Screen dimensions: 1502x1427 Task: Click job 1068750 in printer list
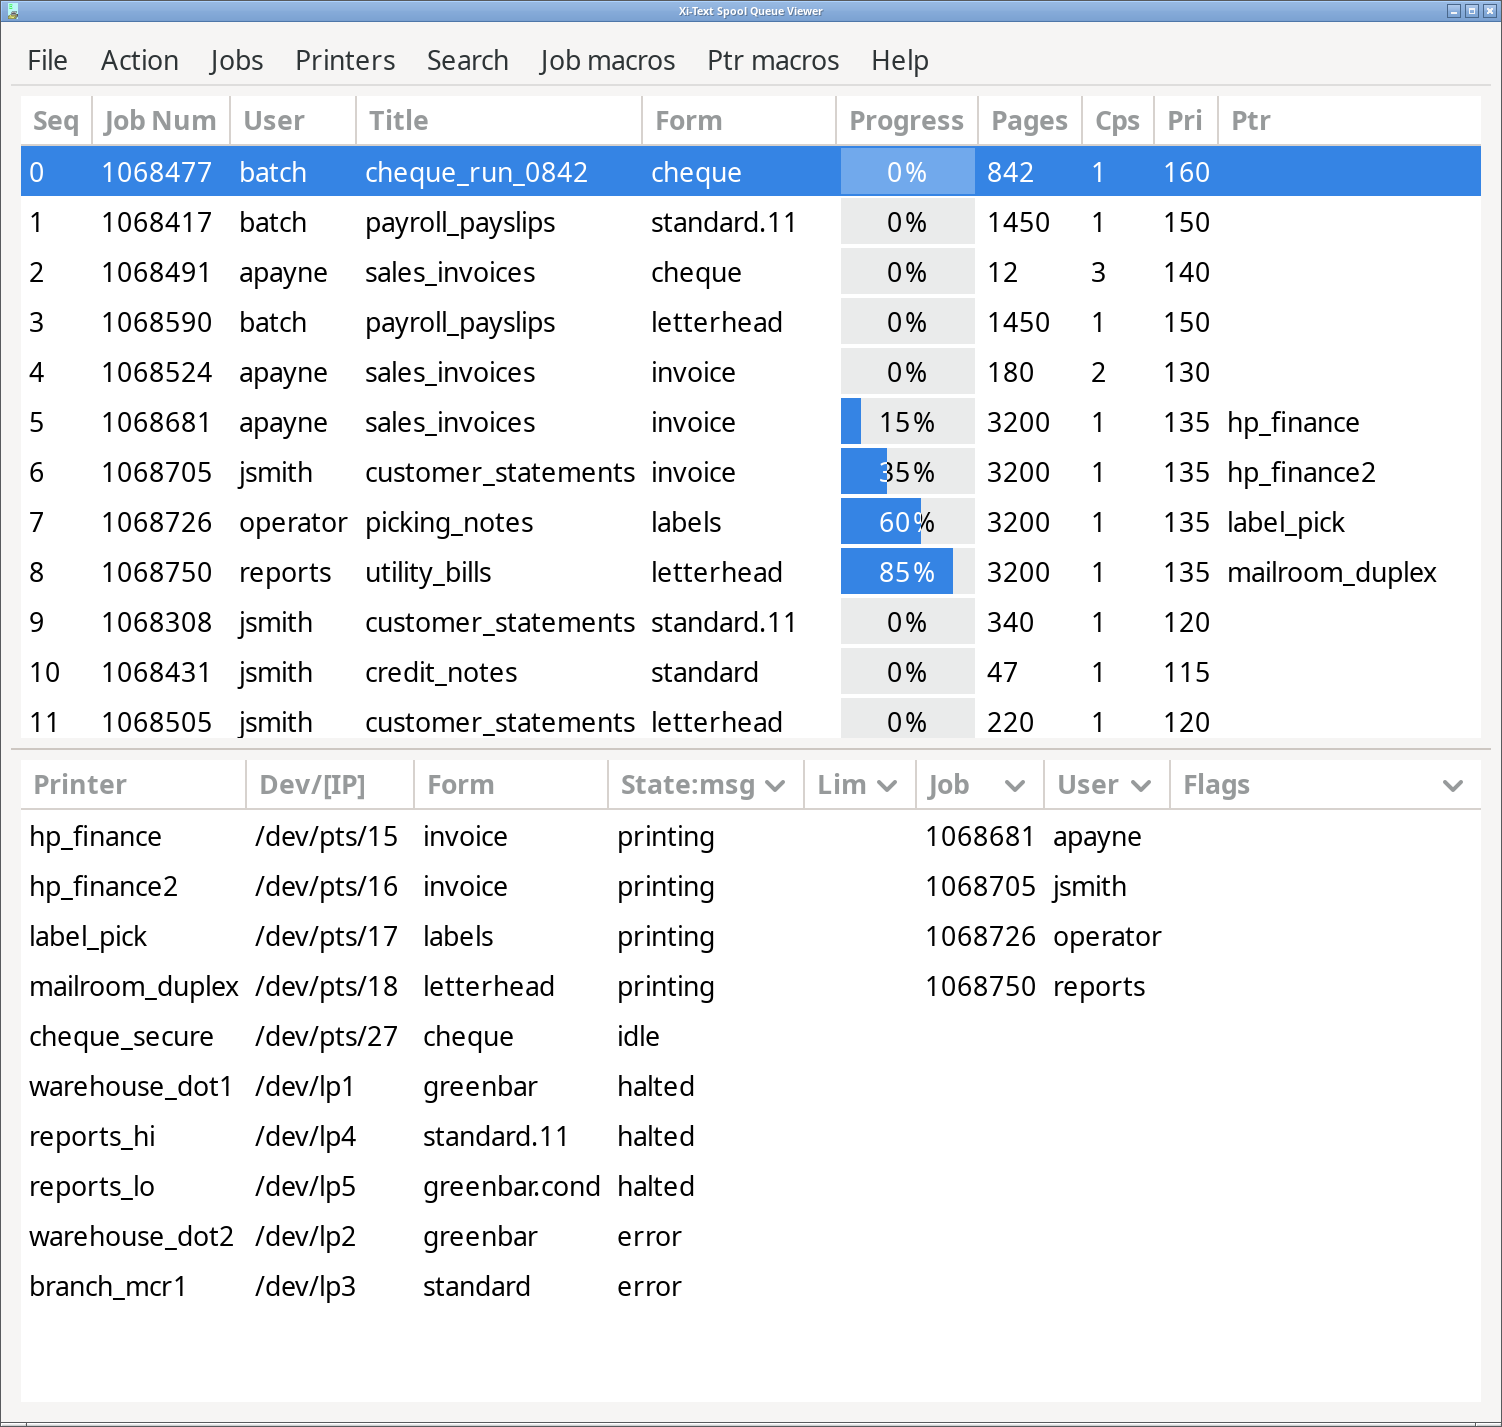pos(980,986)
